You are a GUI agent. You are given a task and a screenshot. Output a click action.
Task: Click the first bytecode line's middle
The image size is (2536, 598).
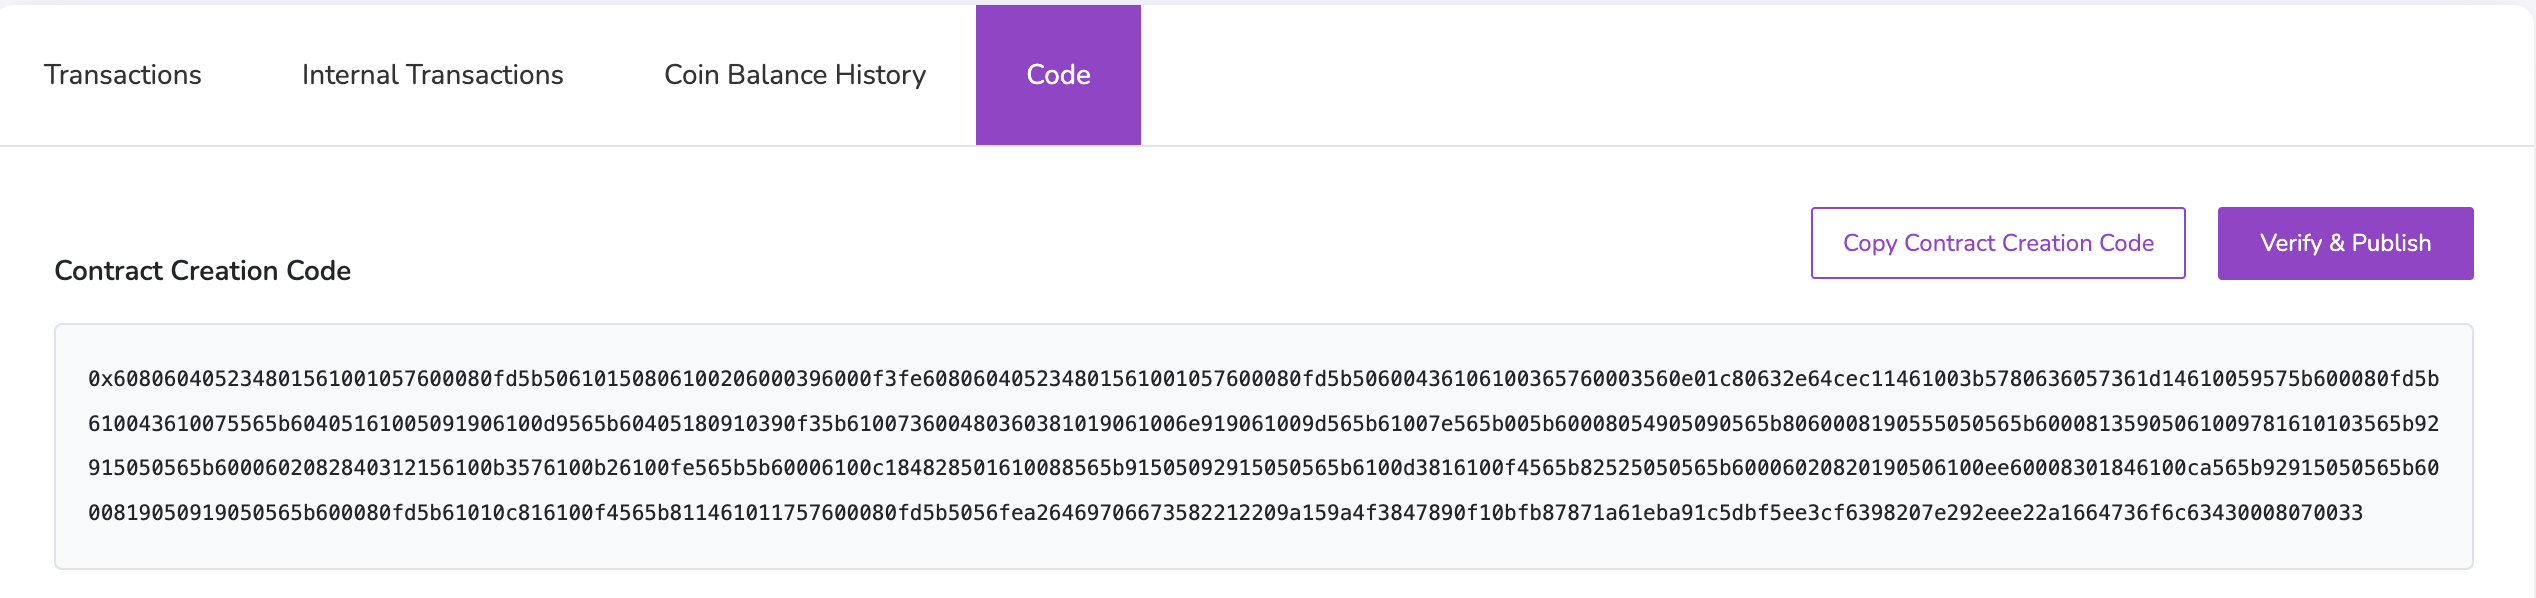click(x=1264, y=379)
